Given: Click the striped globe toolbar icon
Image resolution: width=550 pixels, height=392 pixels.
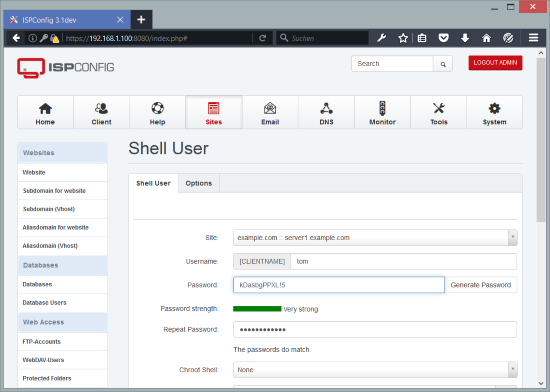Looking at the screenshot, I should tap(508, 38).
